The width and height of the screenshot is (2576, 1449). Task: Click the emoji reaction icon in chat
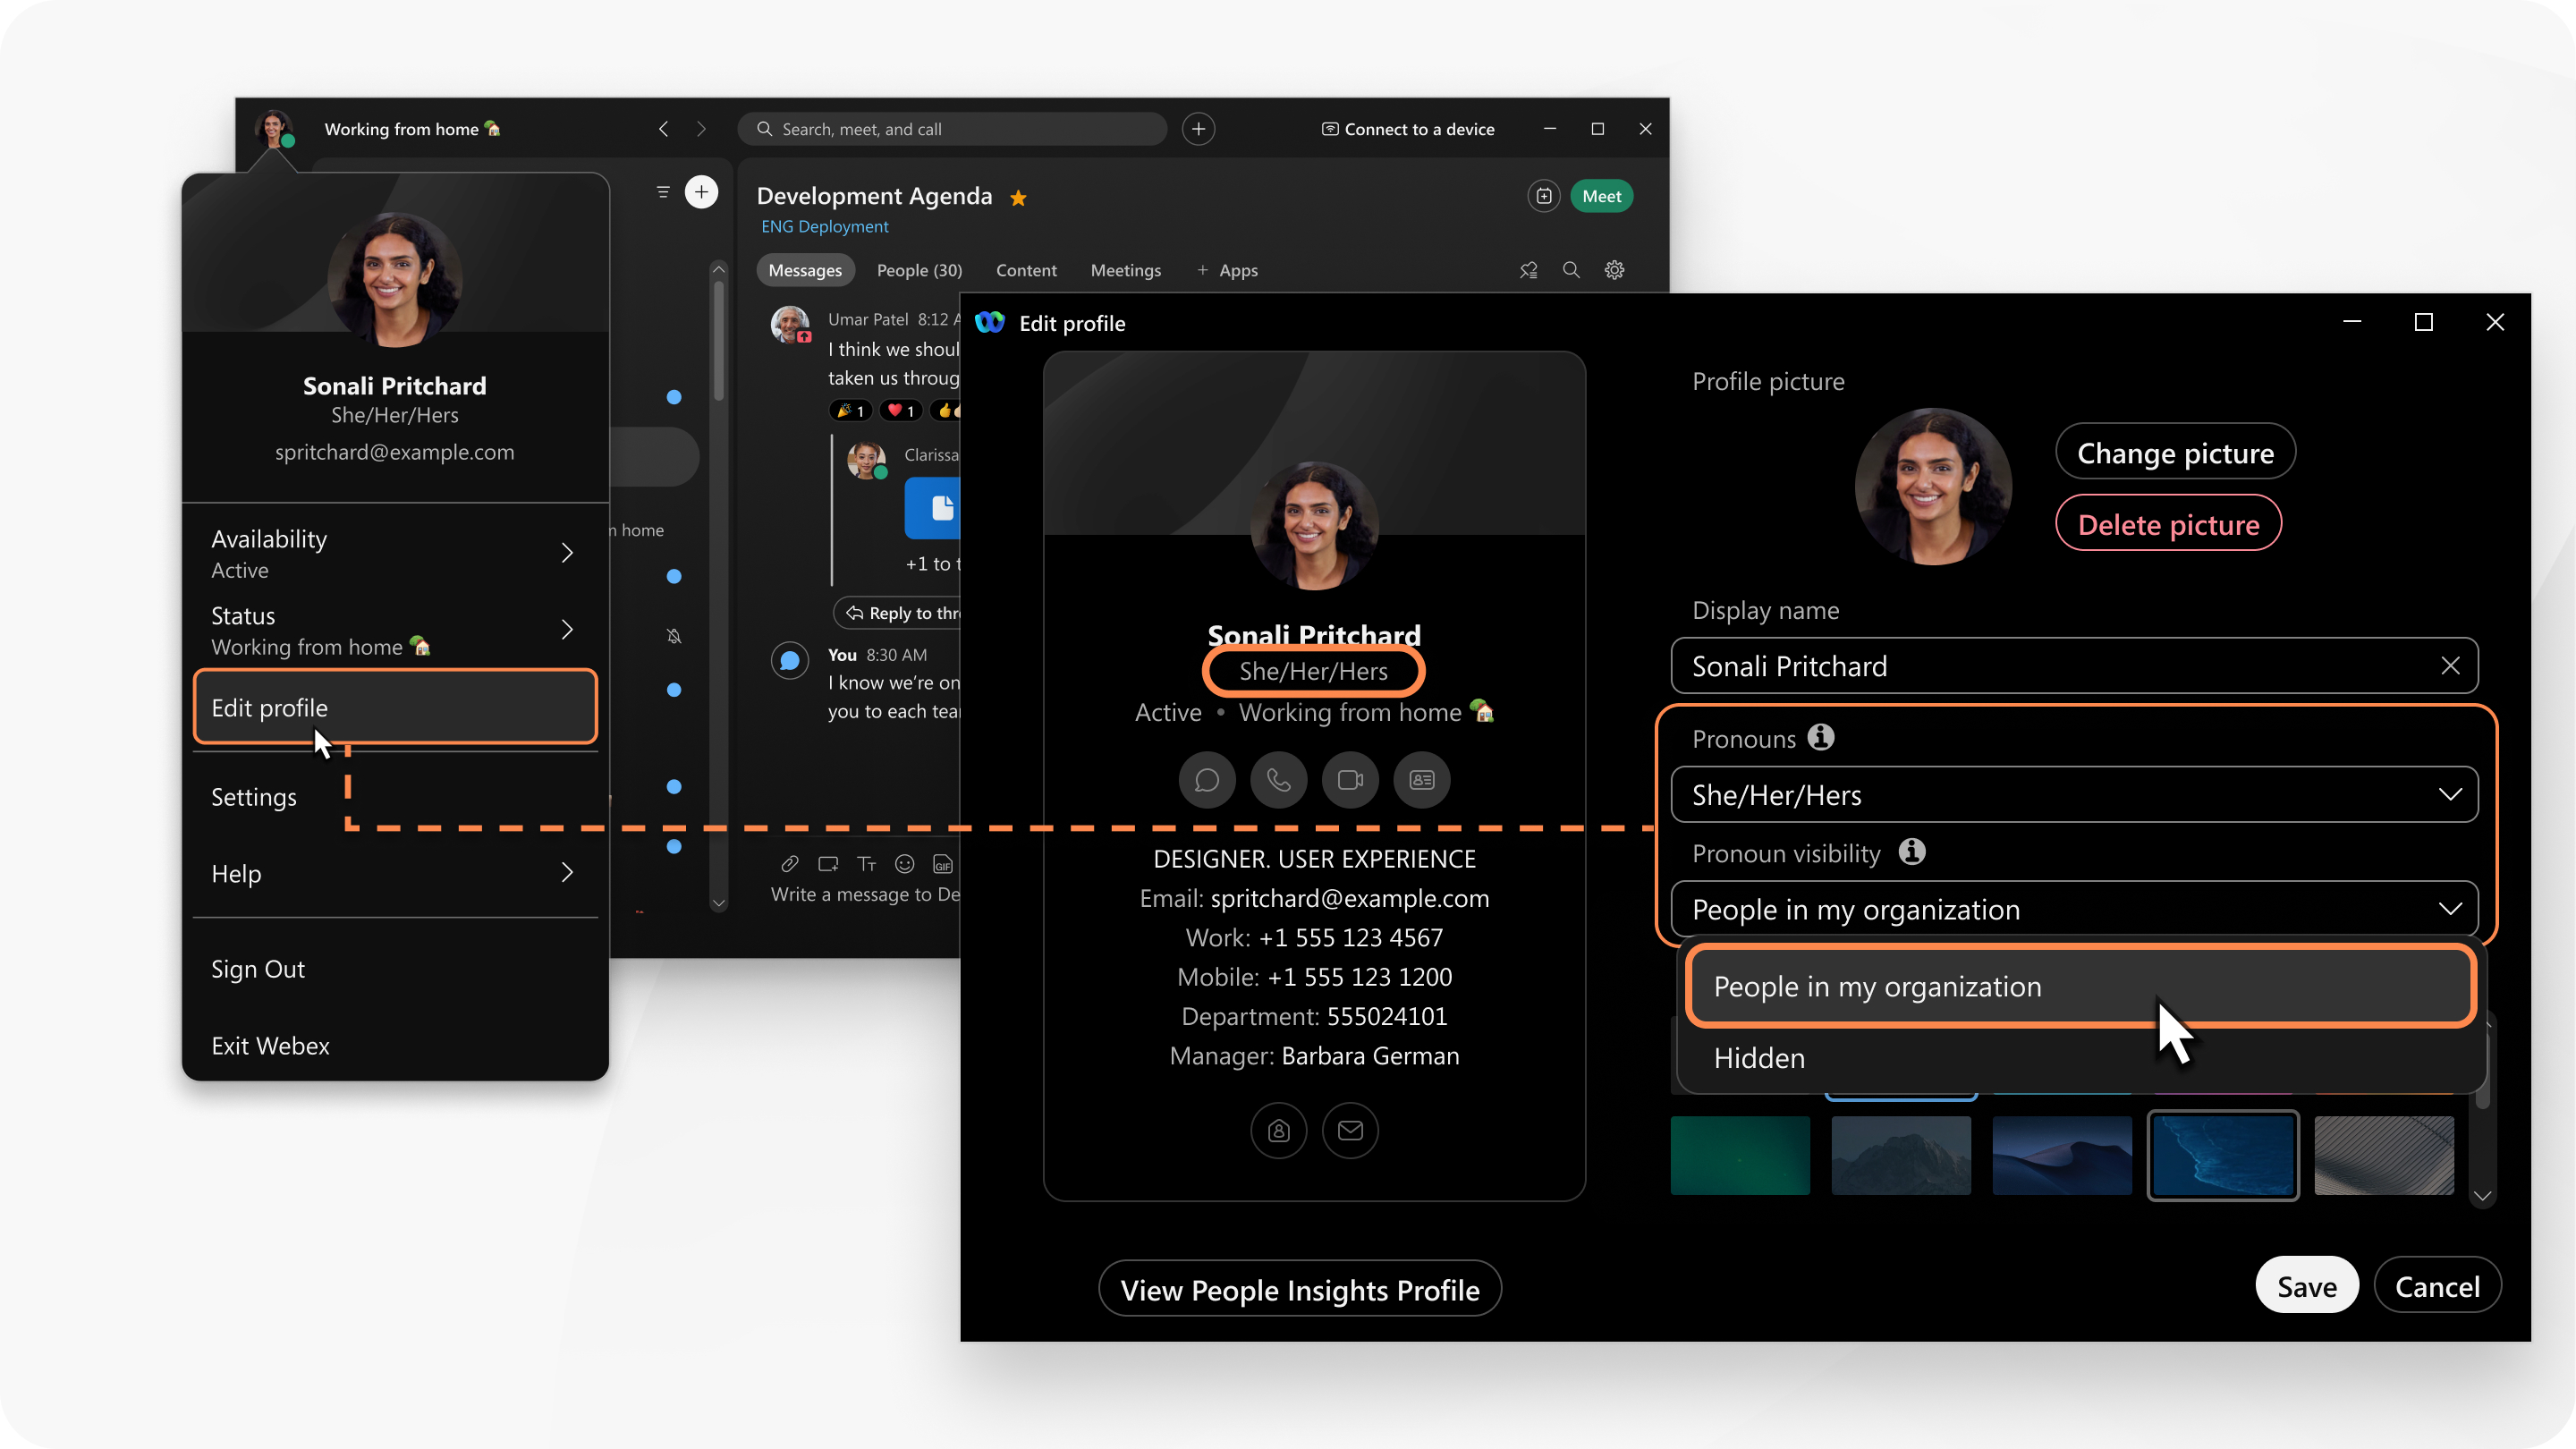click(906, 861)
